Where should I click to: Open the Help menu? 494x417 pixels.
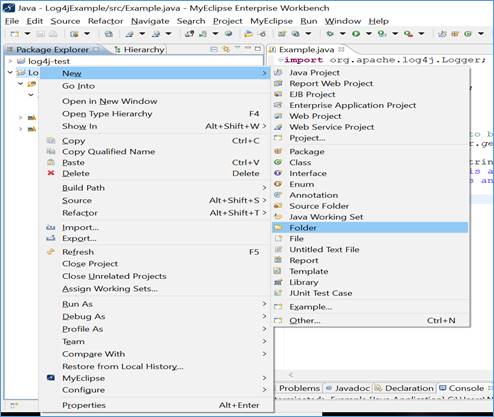378,21
